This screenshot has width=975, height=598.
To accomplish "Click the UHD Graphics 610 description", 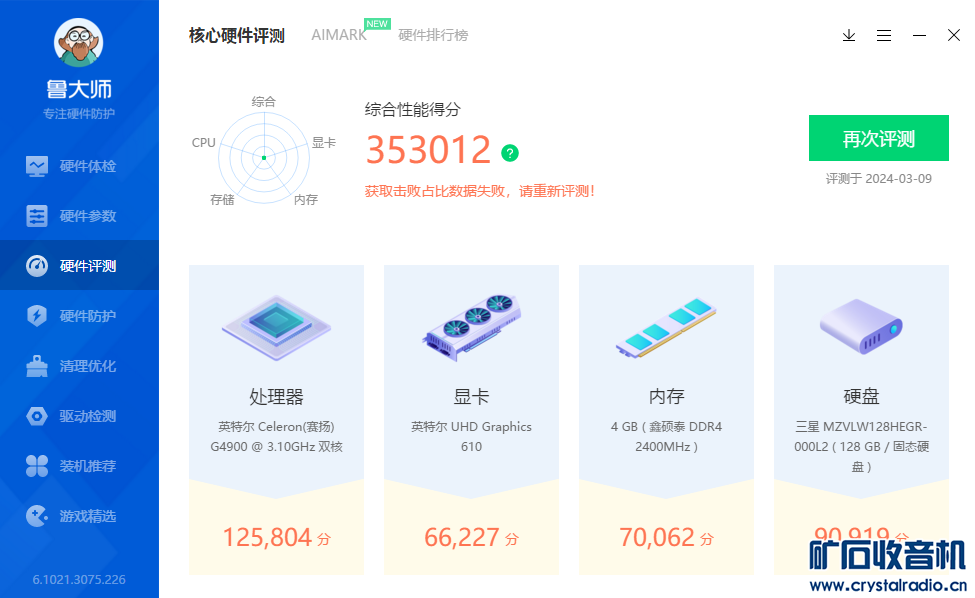I will (471, 437).
